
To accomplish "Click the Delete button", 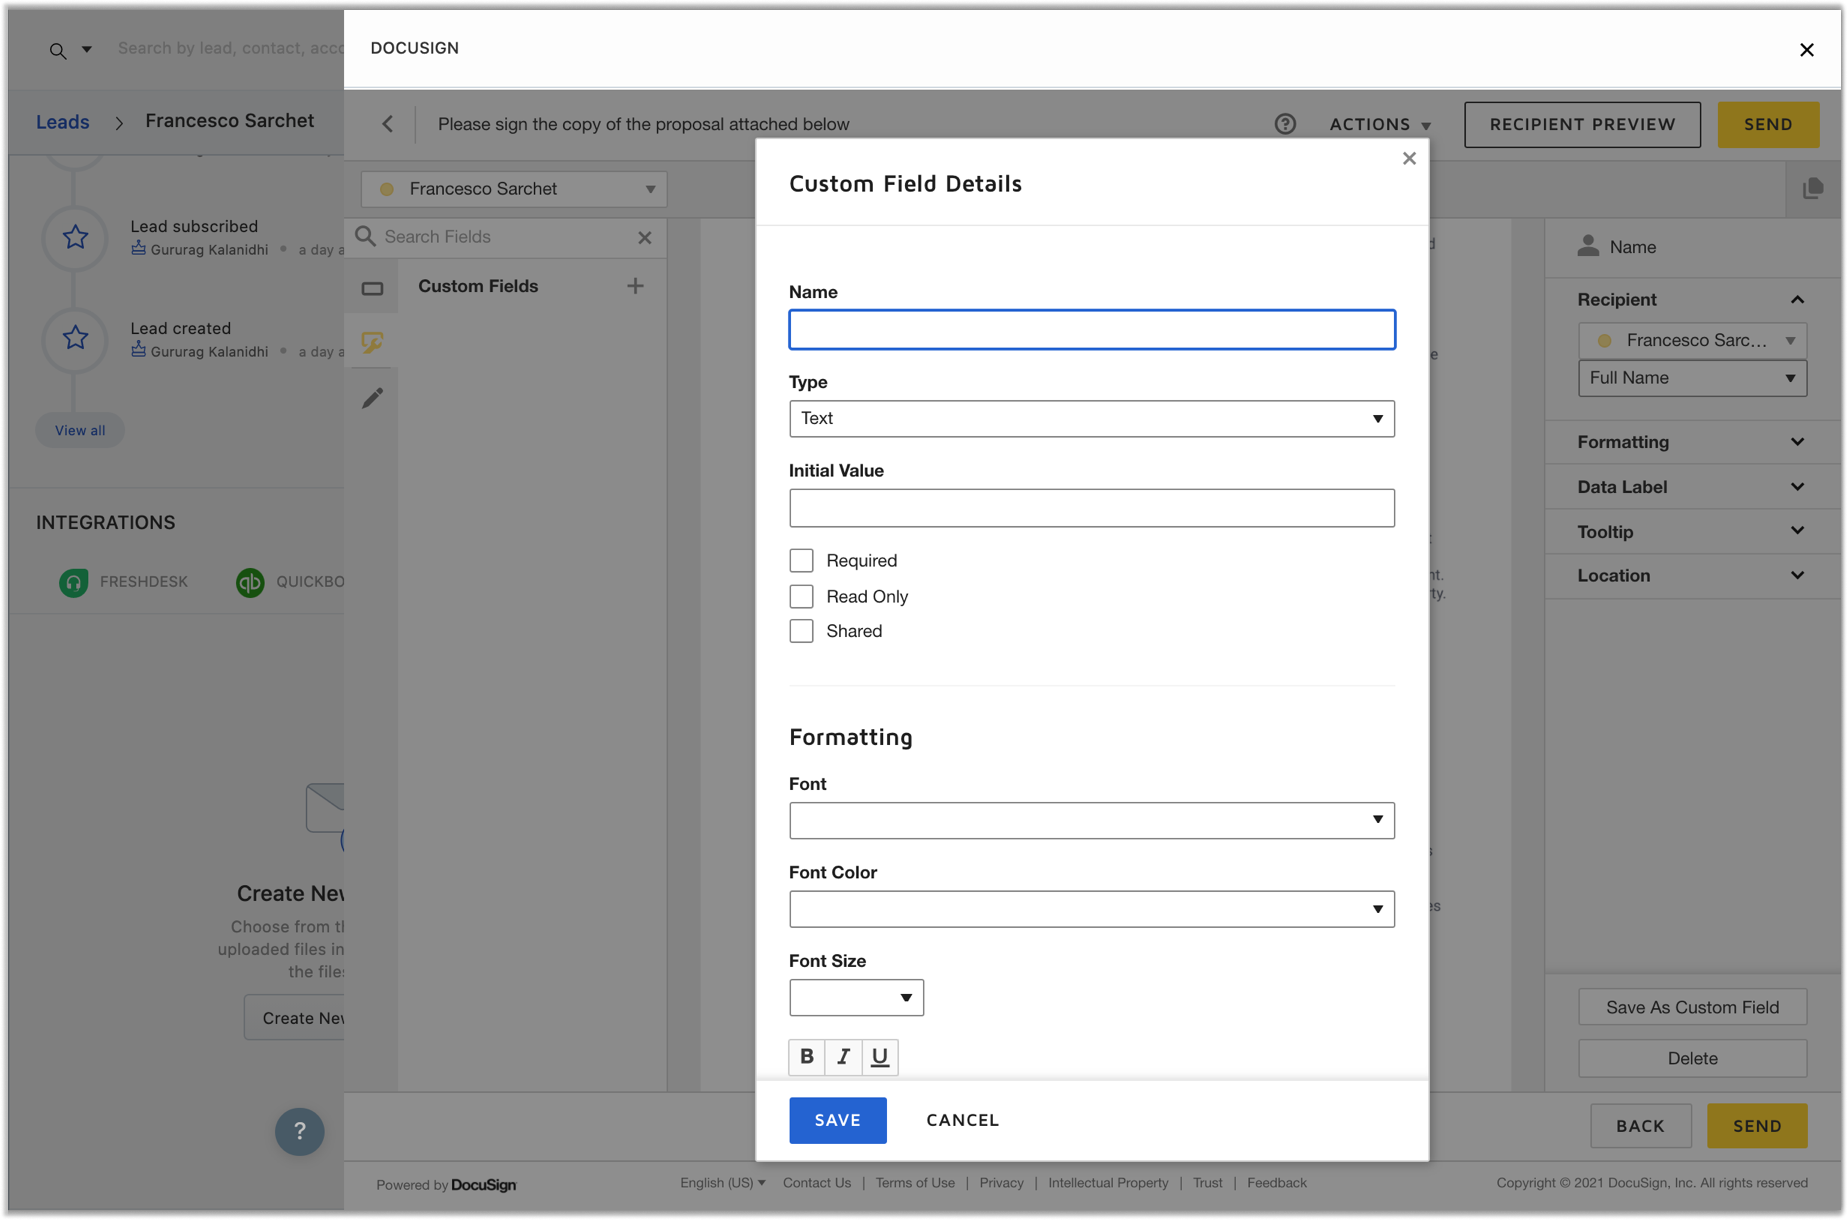I will tap(1692, 1058).
